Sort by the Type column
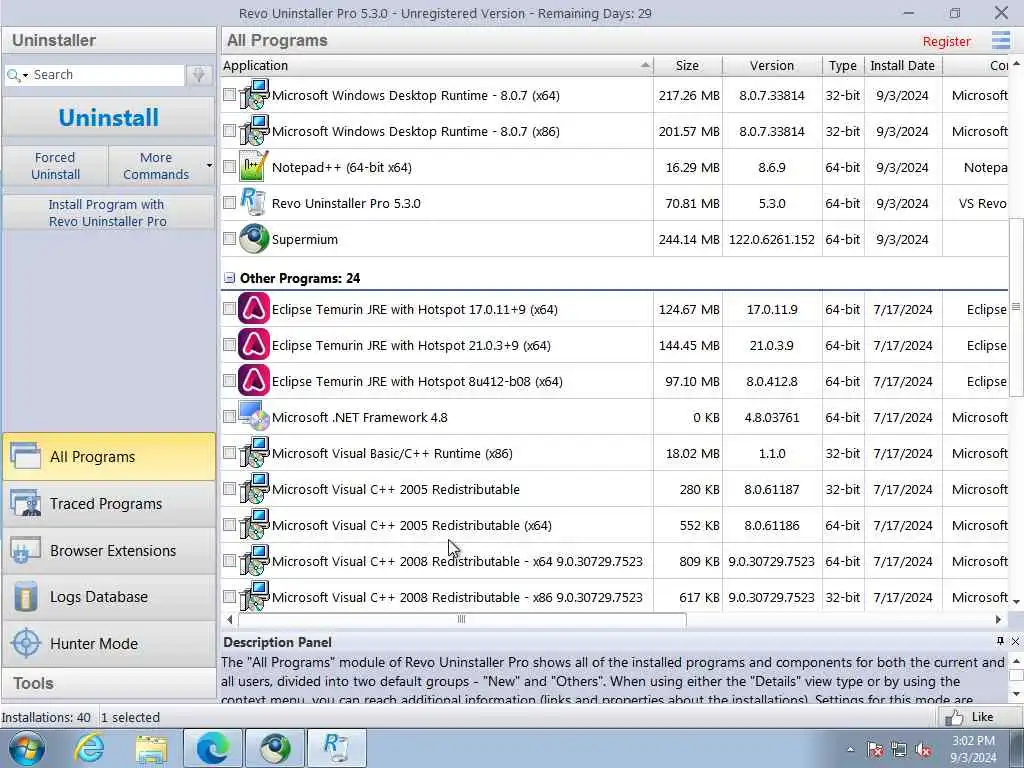Screen dimensions: 1024x768 [843, 65]
